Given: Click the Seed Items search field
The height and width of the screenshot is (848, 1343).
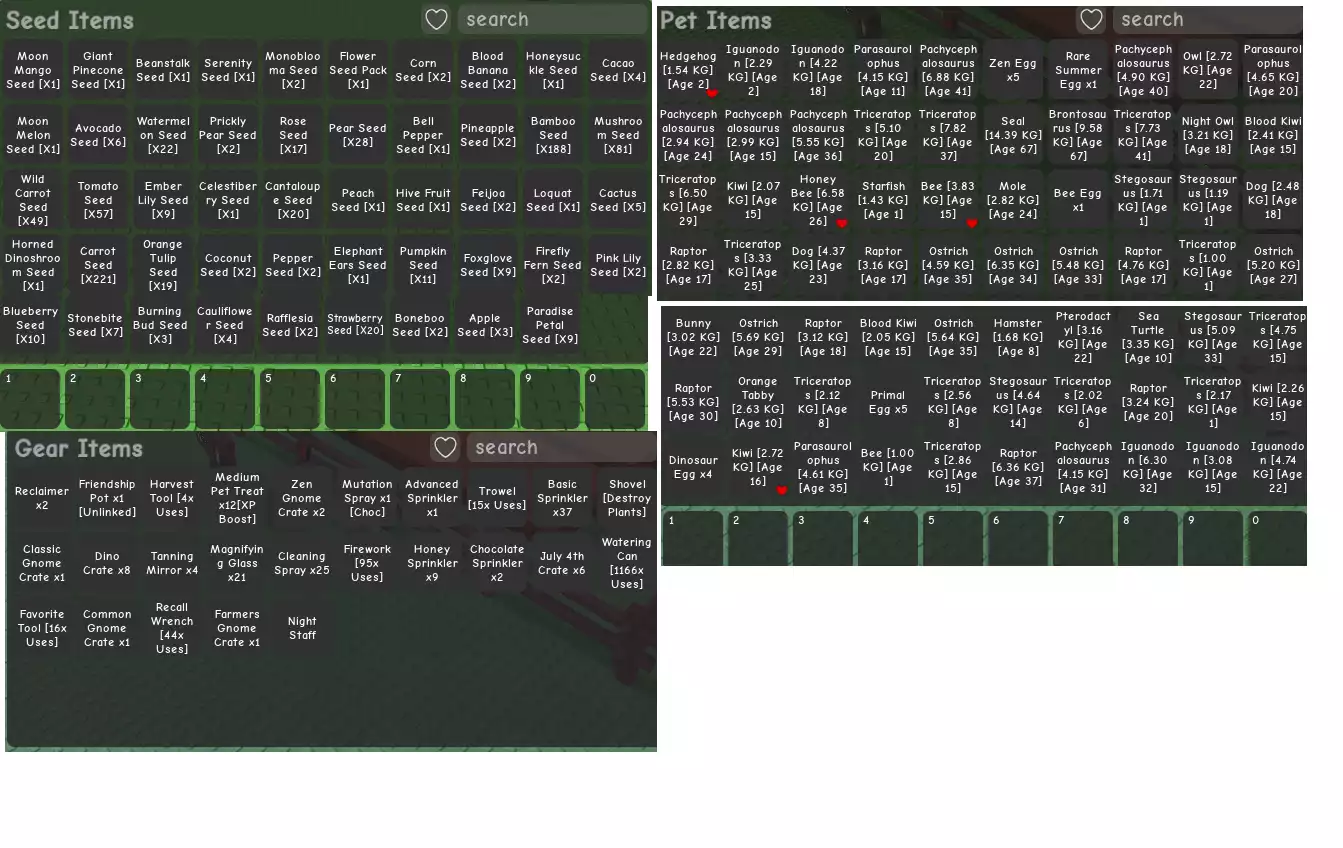Looking at the screenshot, I should tap(552, 20).
